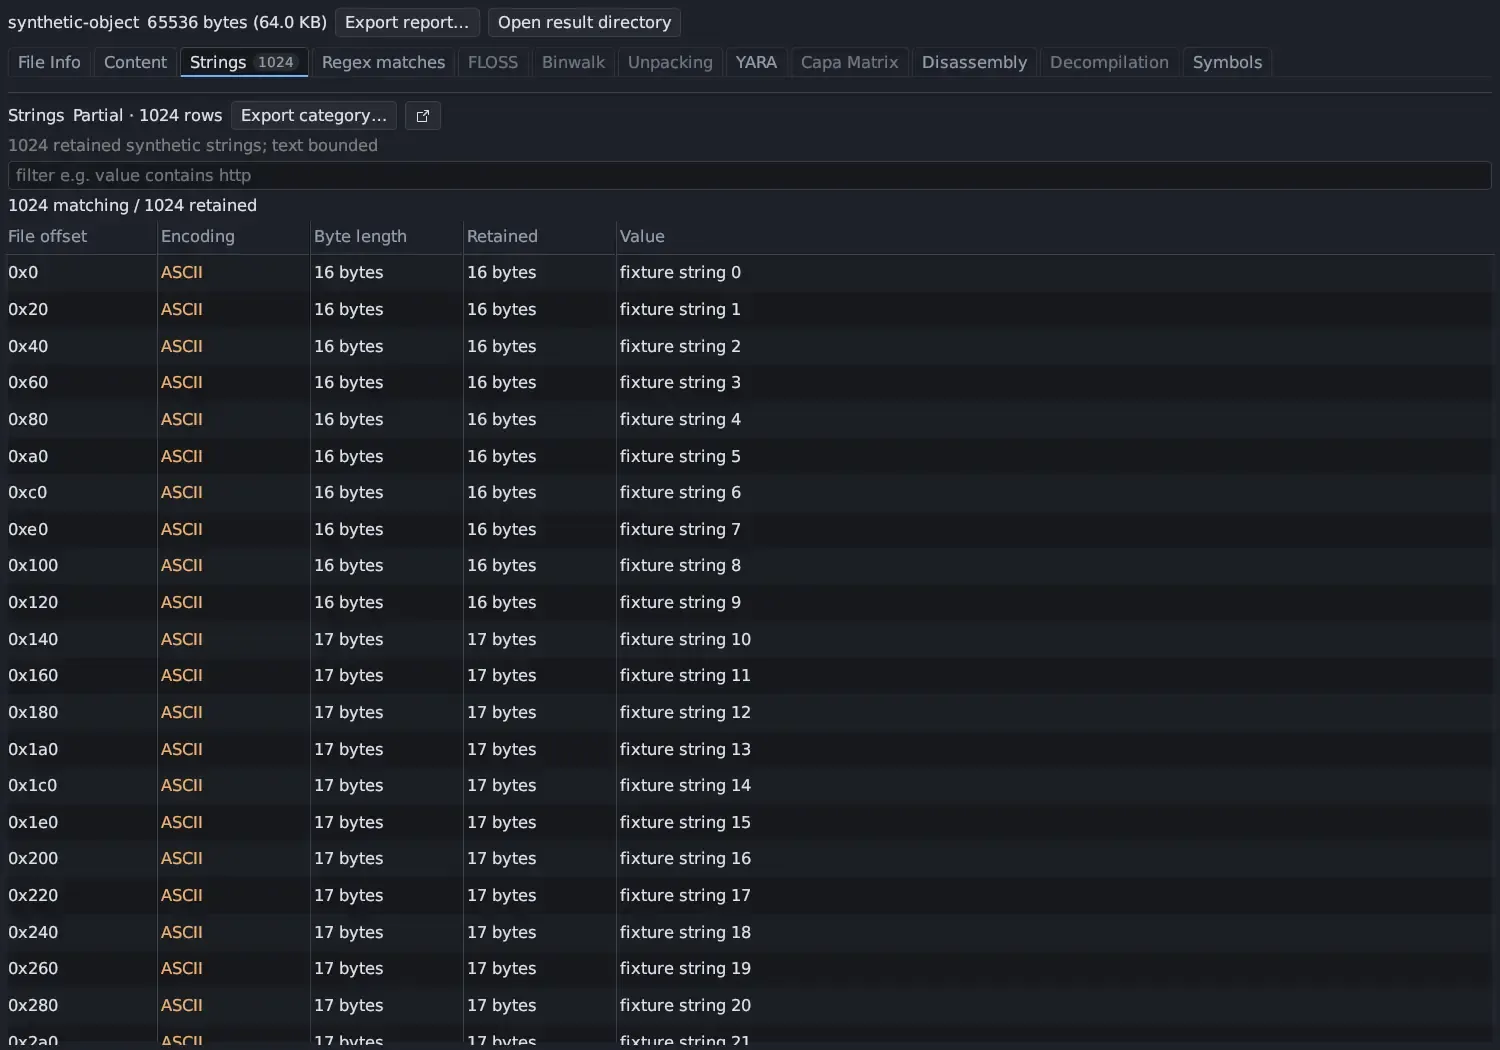Open the strings view pop-out icon
1500x1050 pixels.
click(x=422, y=116)
